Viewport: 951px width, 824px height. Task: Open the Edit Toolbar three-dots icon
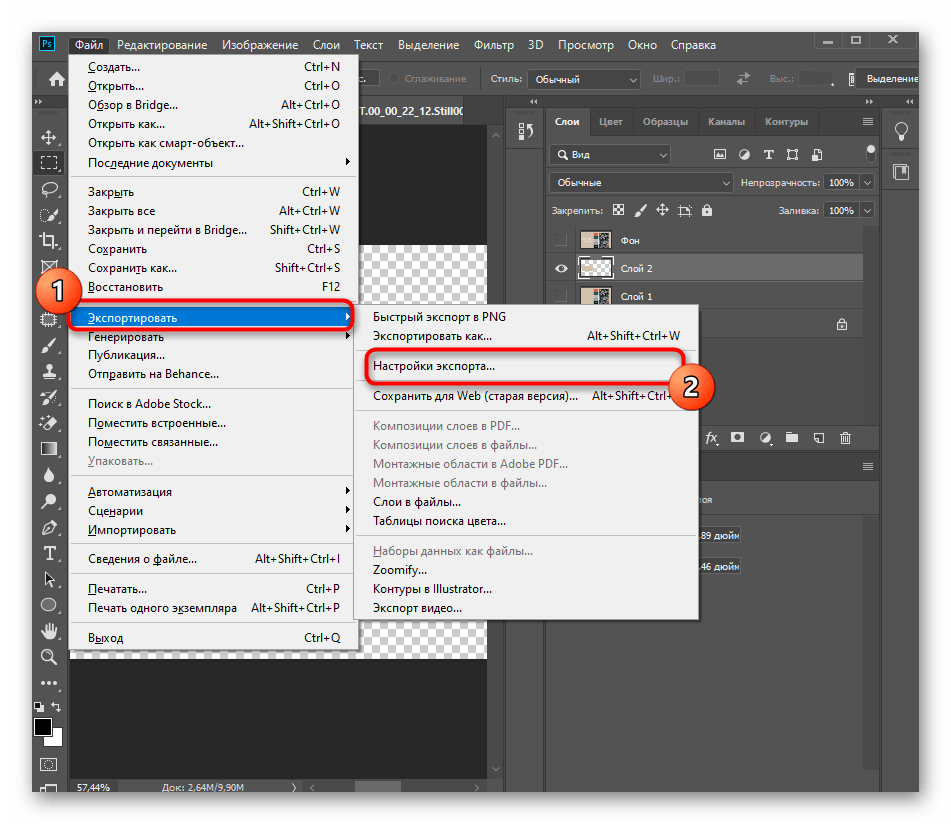click(49, 683)
